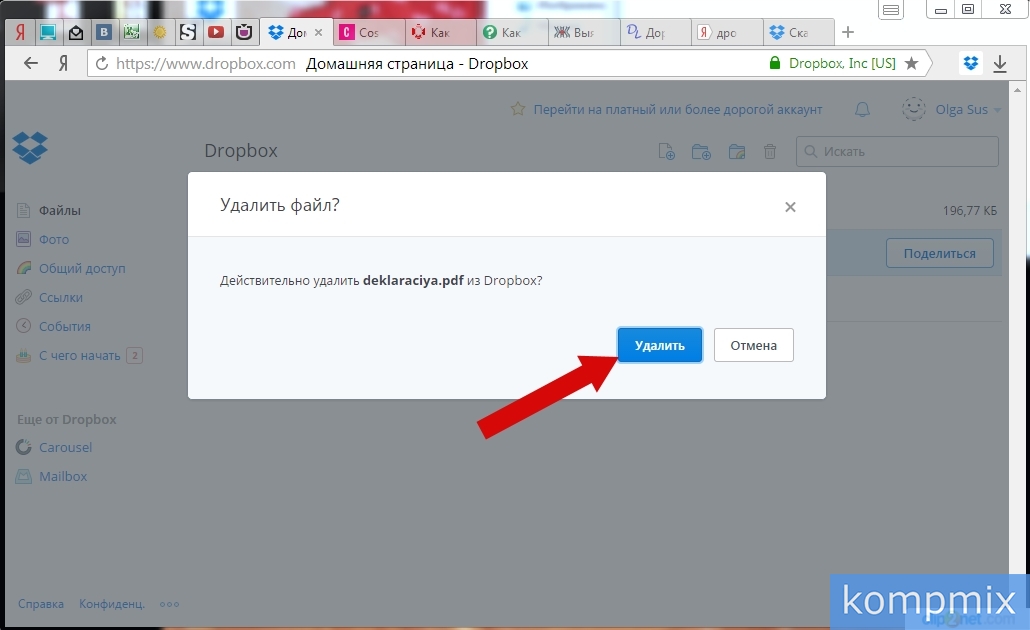Open the pinned sun icon tab
Viewport: 1030px width, 630px height.
point(160,32)
